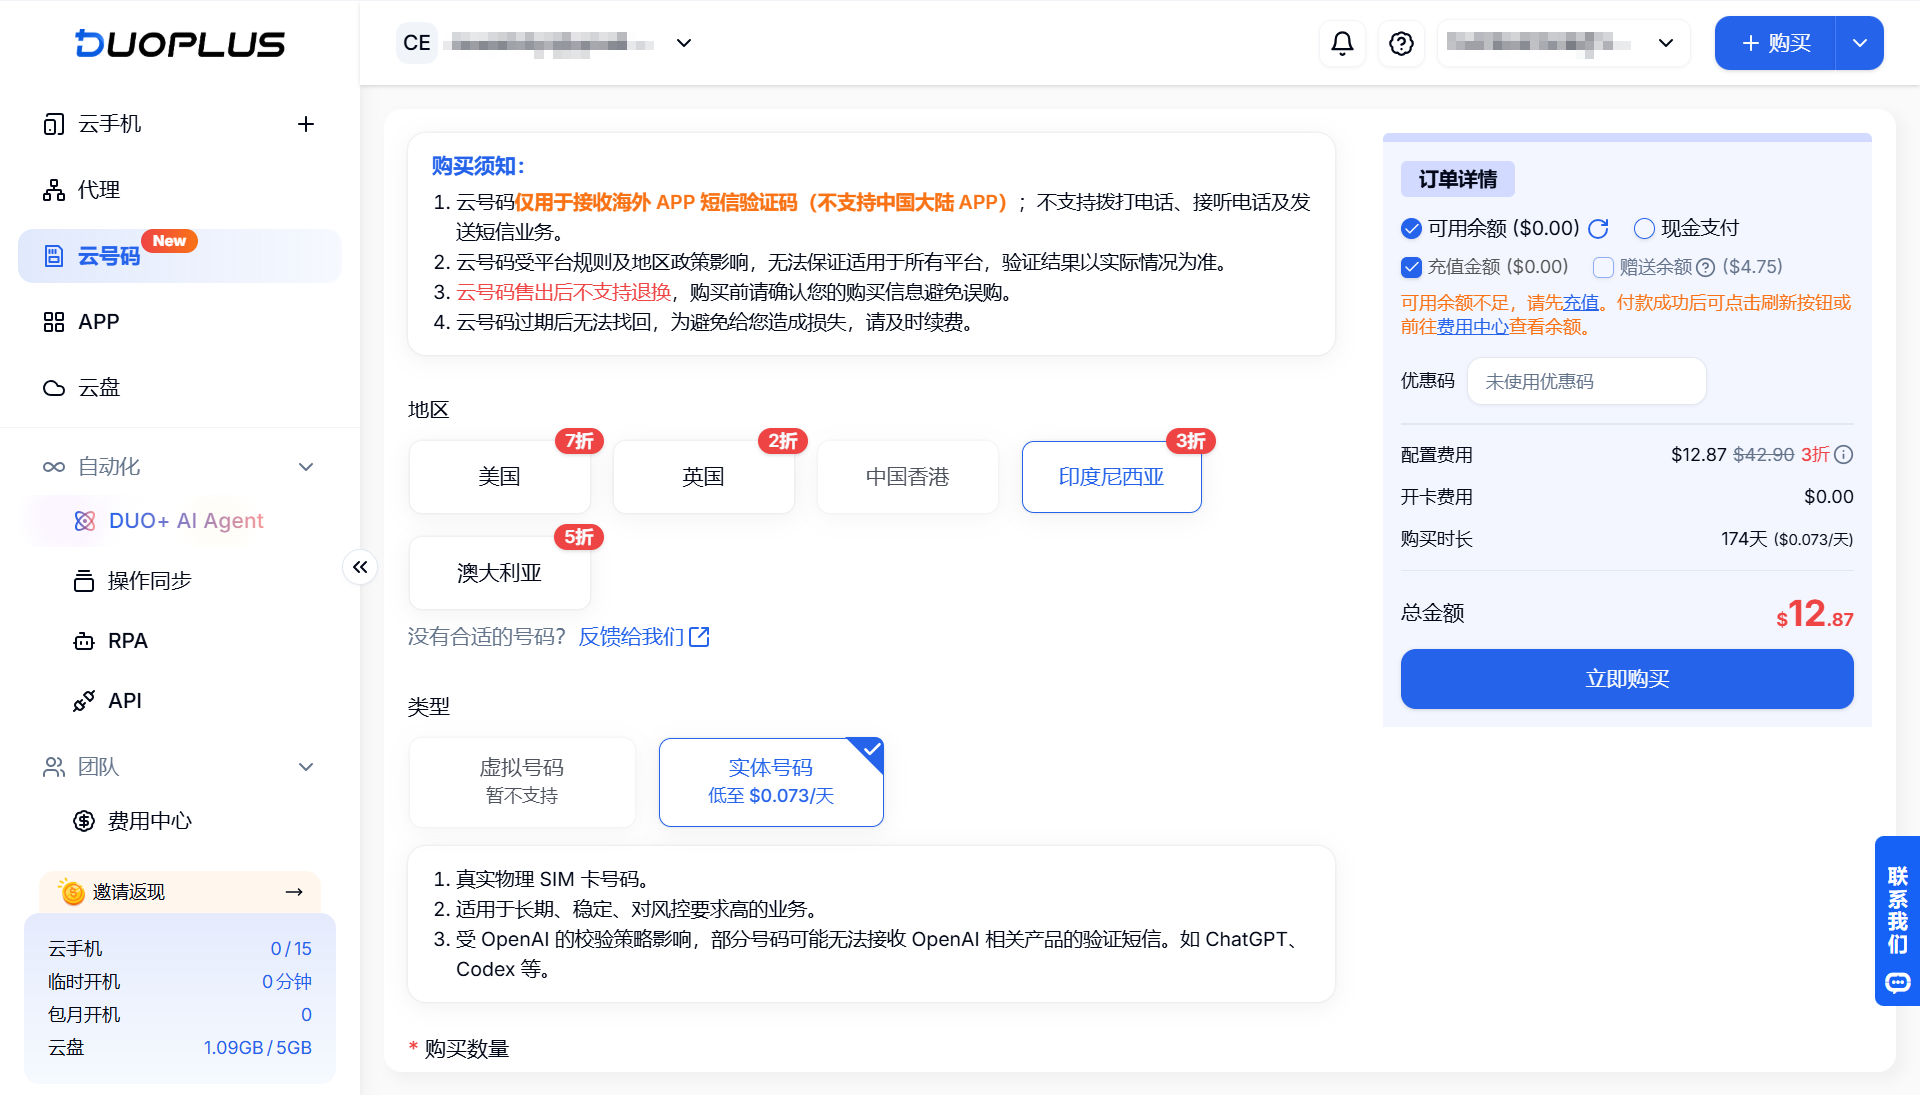Viewport: 1920px width, 1095px height.
Task: Click the 自动化 infinity icon
Action: pyautogui.click(x=54, y=467)
